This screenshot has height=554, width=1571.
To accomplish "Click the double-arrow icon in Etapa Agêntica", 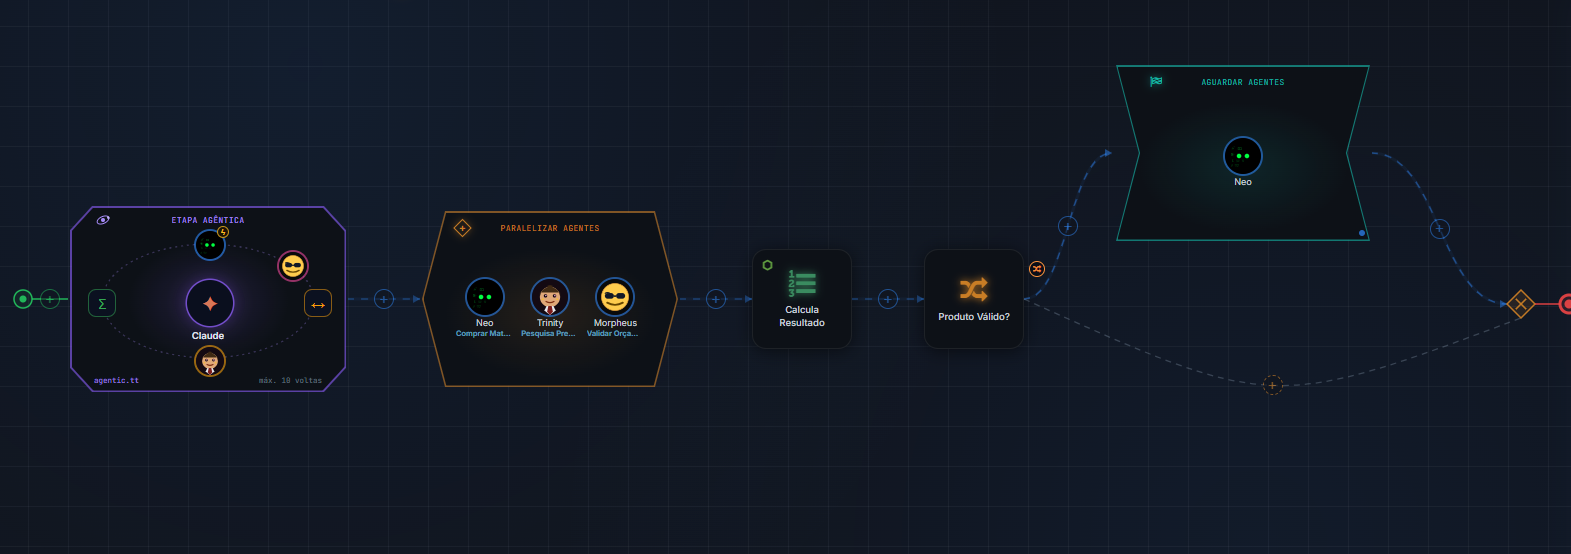I will 318,303.
